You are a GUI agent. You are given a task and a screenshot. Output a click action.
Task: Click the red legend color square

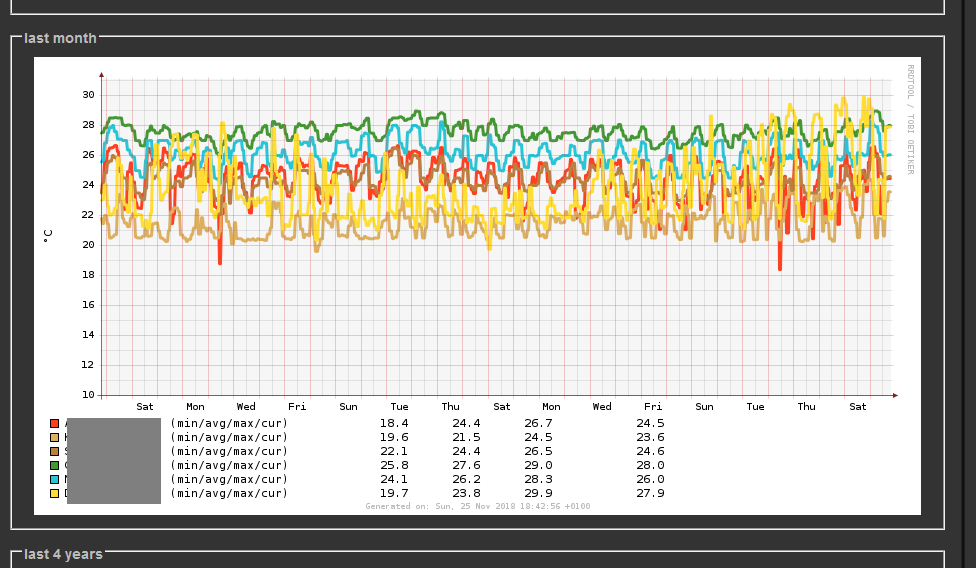click(55, 423)
